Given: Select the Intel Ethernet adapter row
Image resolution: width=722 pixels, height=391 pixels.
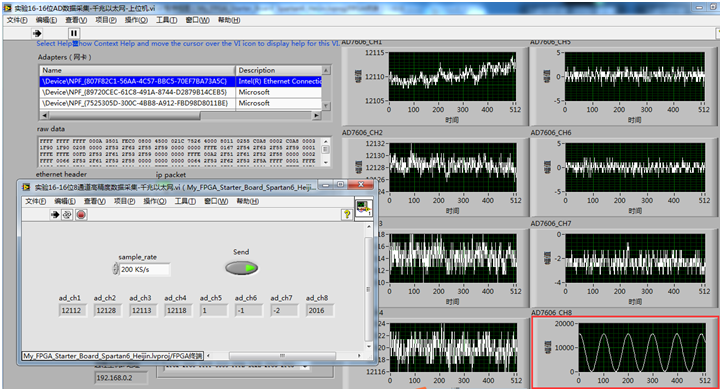Looking at the screenshot, I should (180, 81).
